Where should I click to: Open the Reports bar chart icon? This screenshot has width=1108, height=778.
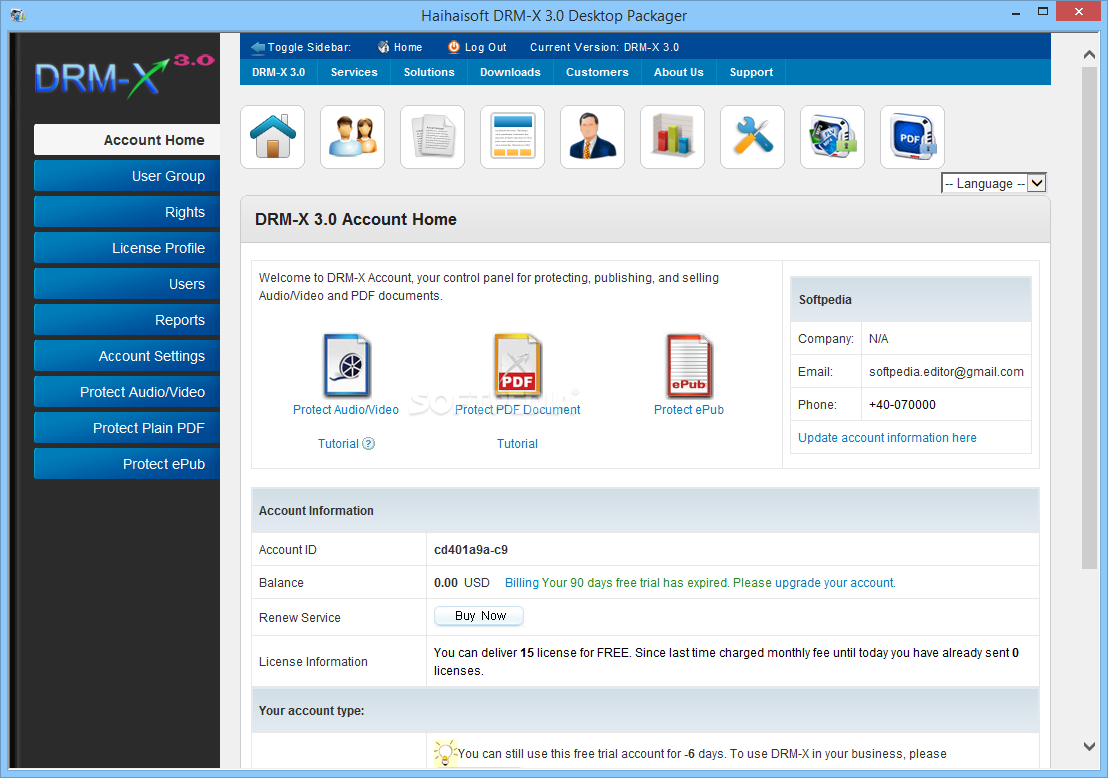(673, 137)
